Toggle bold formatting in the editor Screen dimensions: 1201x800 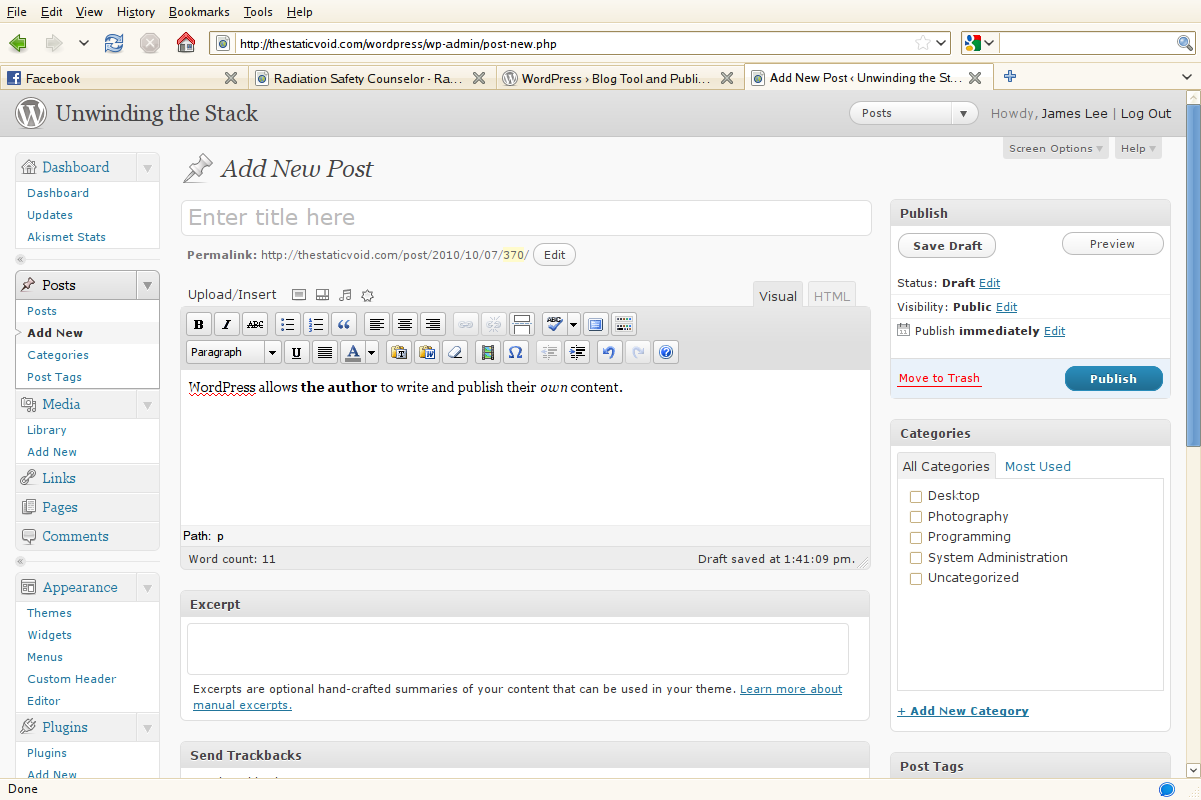198,324
